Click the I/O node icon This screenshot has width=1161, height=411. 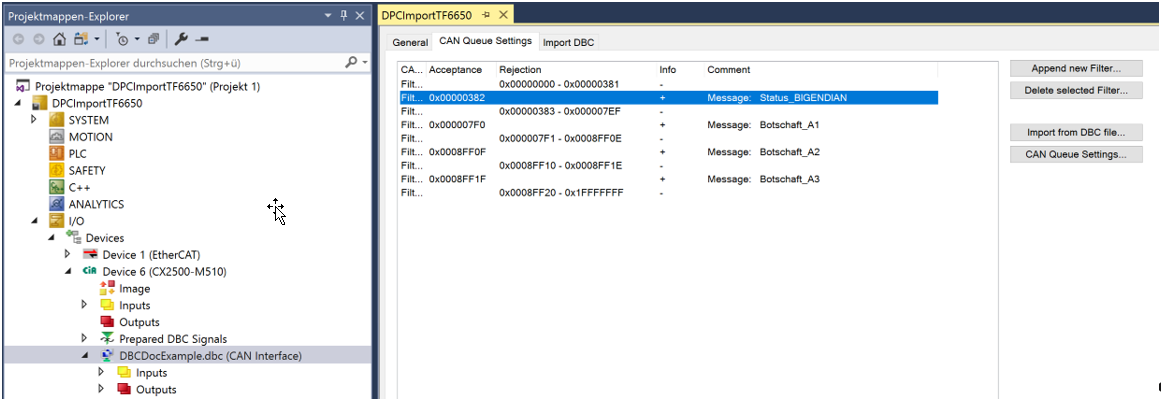pyautogui.click(x=56, y=221)
